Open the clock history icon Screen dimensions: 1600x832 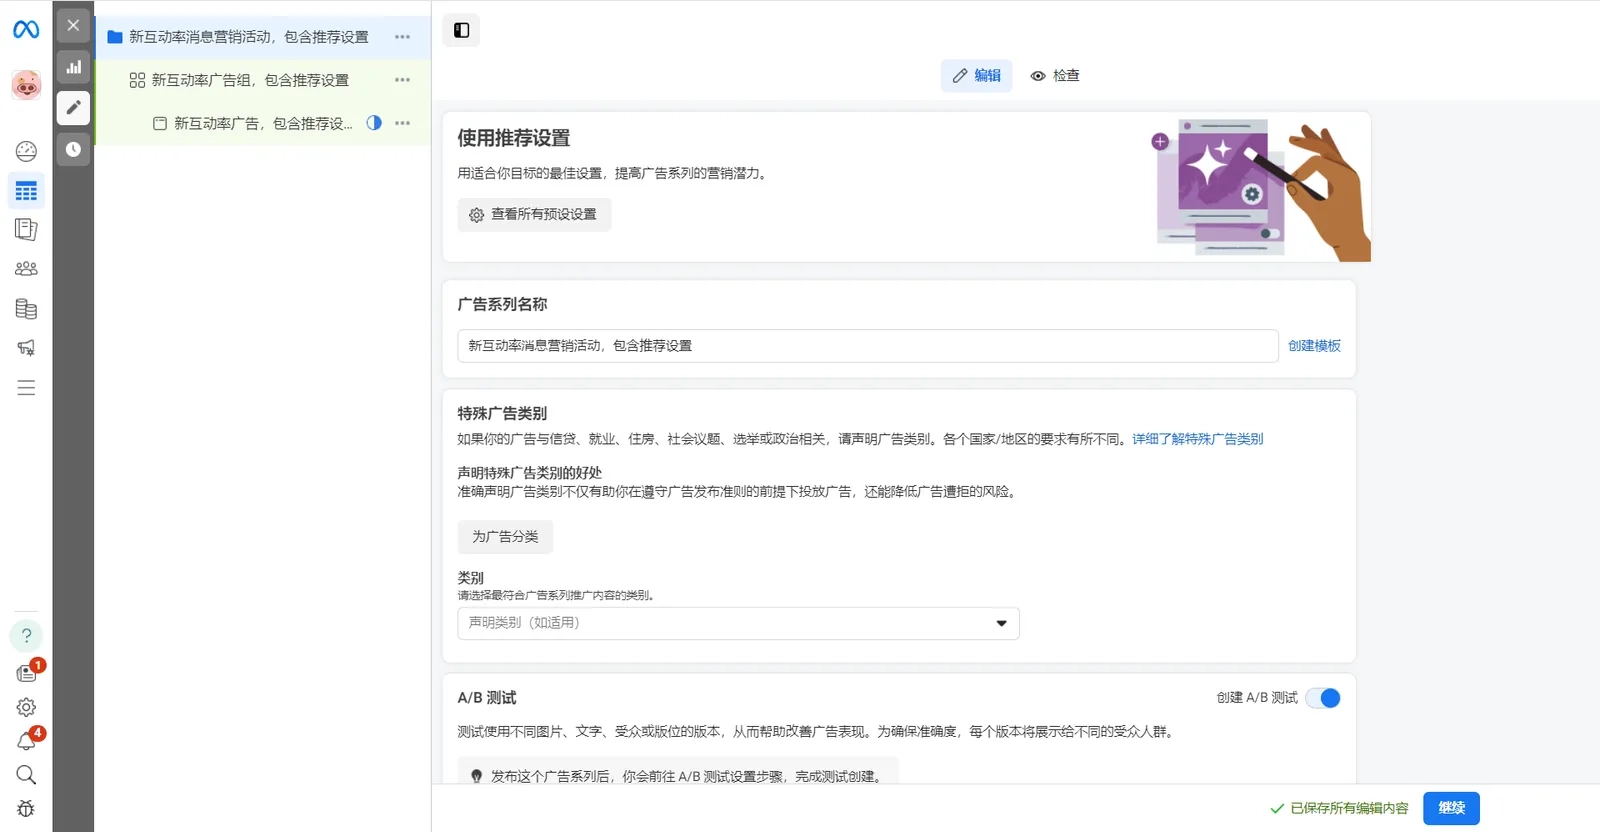73,149
